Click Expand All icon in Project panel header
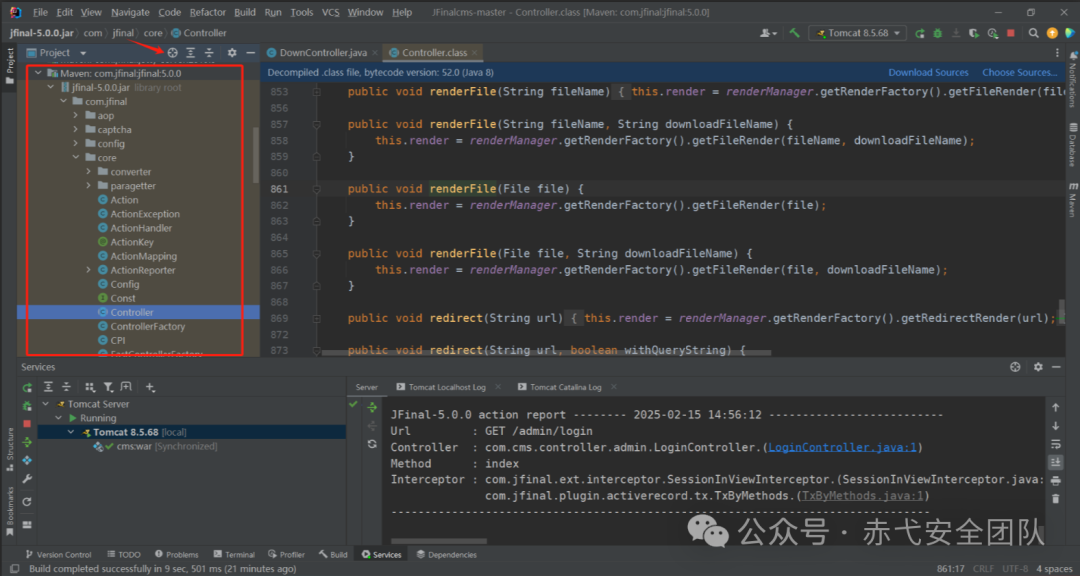 coord(191,52)
